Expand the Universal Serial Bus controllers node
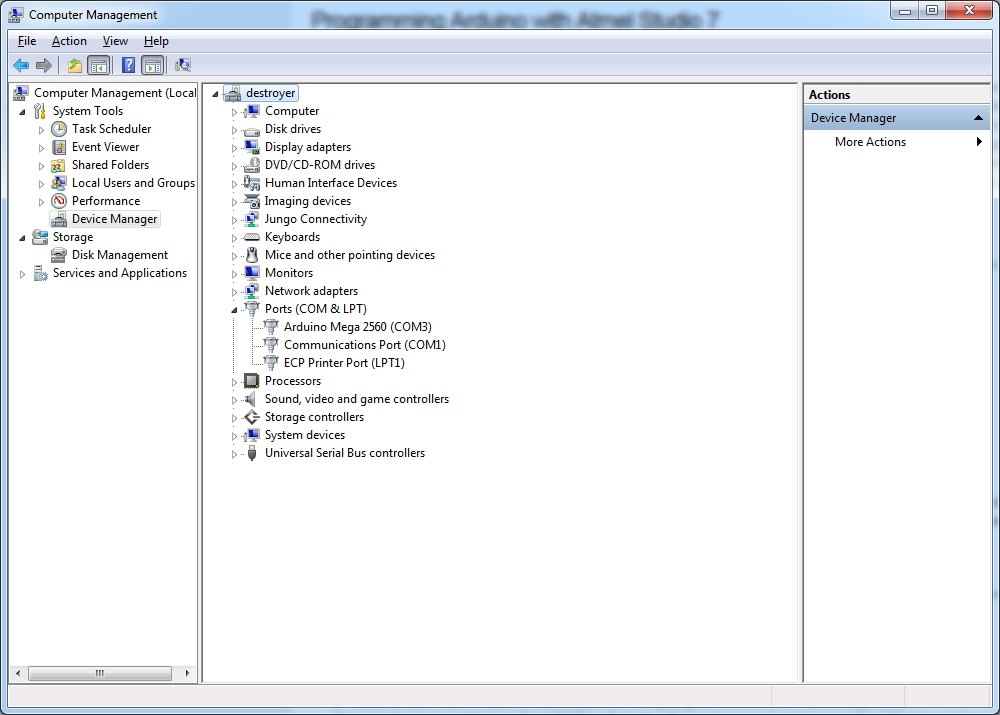The image size is (1000, 715). 235,454
